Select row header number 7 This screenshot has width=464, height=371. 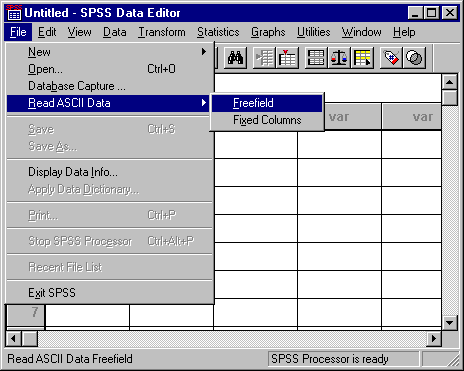26,315
